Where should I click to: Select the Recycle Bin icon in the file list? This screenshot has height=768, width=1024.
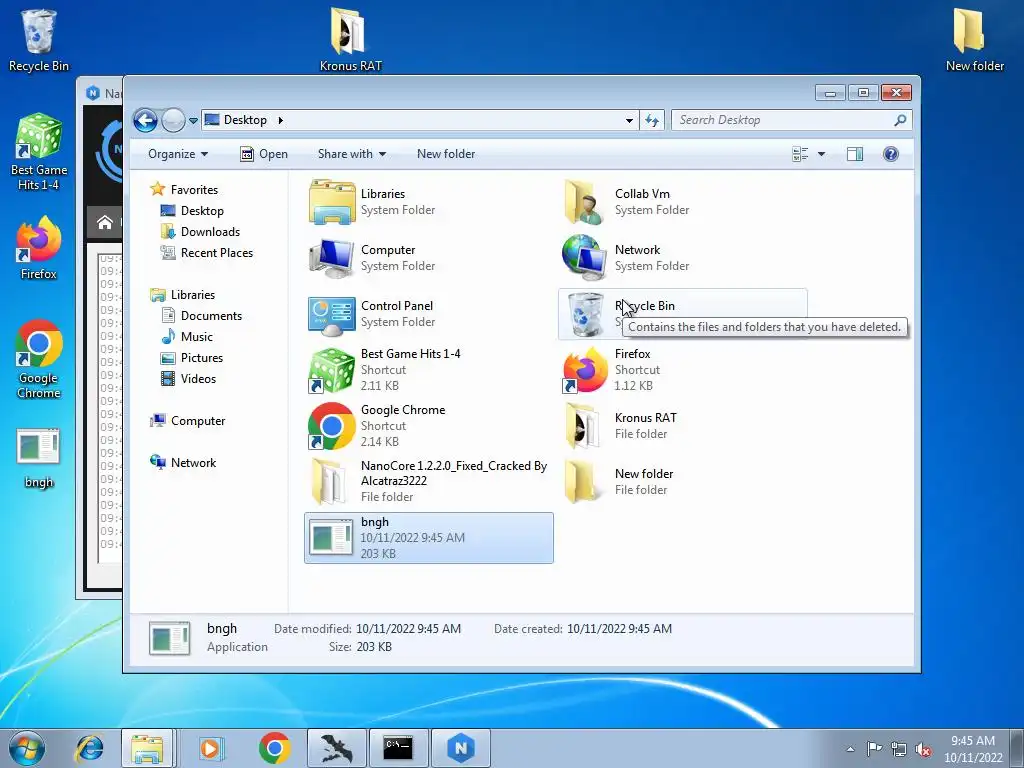coord(585,315)
